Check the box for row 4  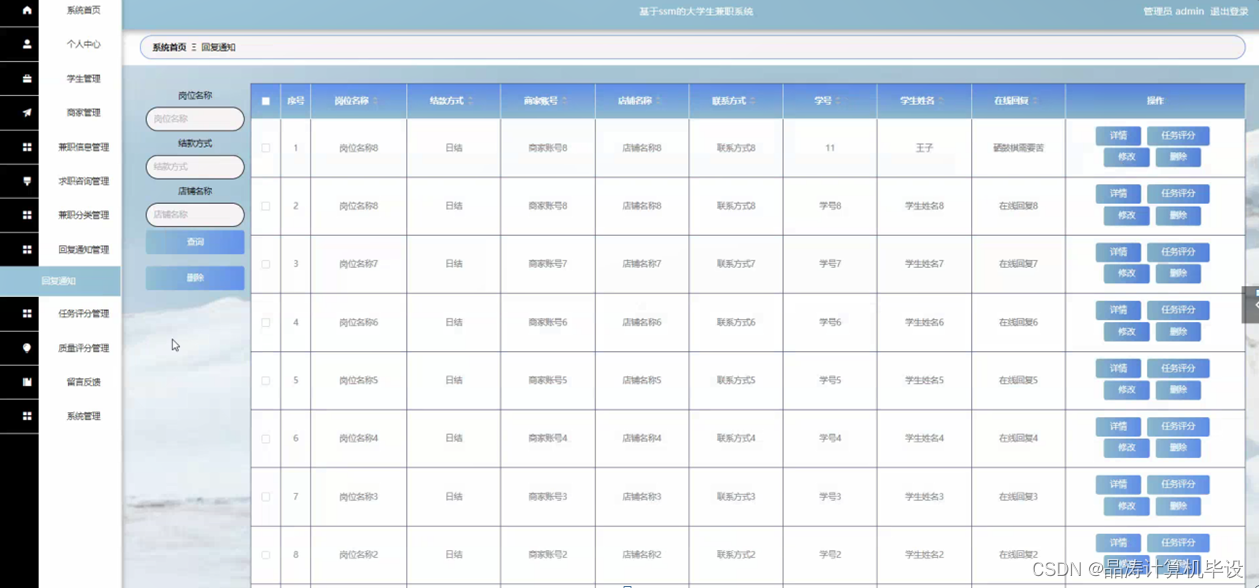point(266,322)
